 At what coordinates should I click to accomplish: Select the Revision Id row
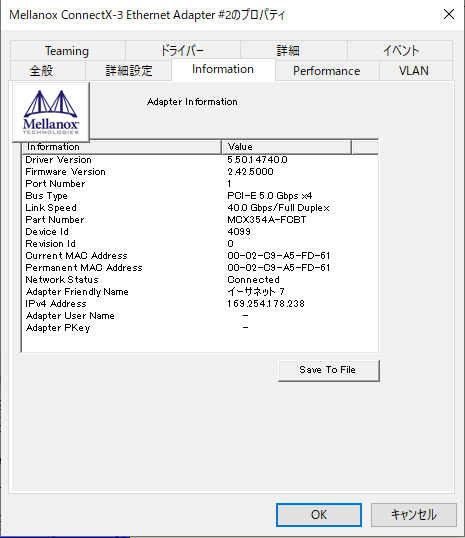[x=200, y=244]
